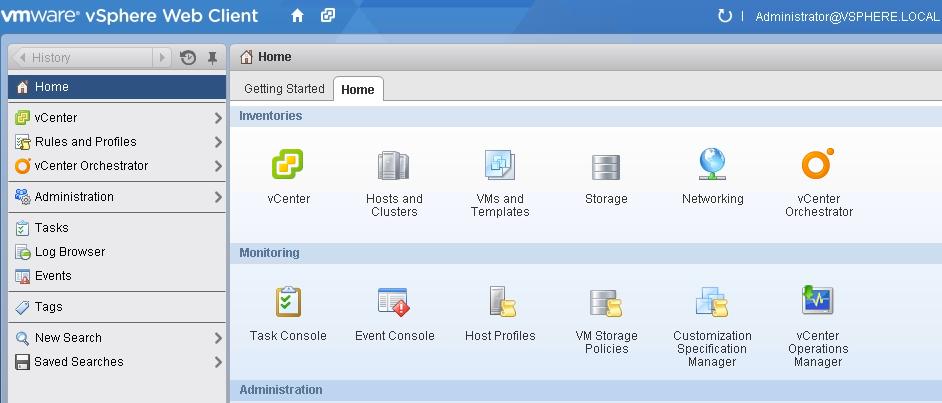Go forward with History right arrow
The image size is (942, 403).
click(x=162, y=58)
